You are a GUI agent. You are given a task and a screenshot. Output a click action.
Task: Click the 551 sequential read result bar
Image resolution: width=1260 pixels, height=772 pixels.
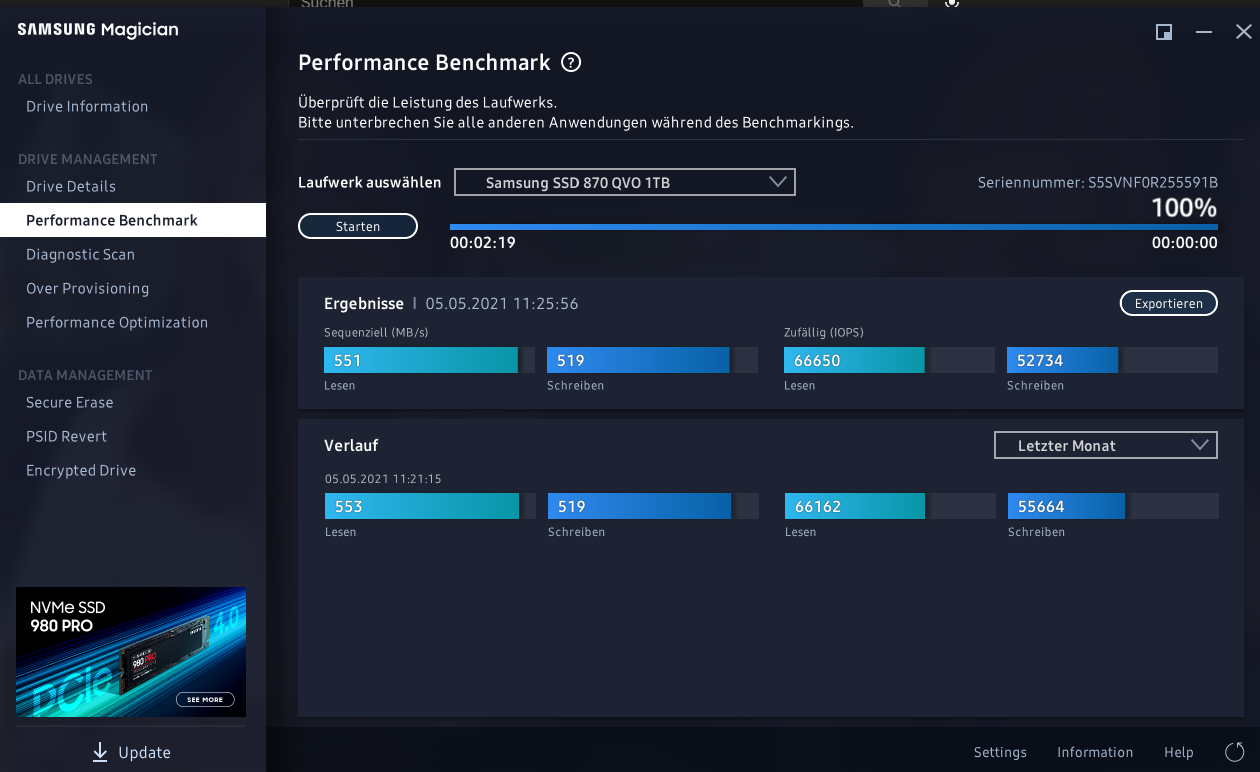coord(429,360)
